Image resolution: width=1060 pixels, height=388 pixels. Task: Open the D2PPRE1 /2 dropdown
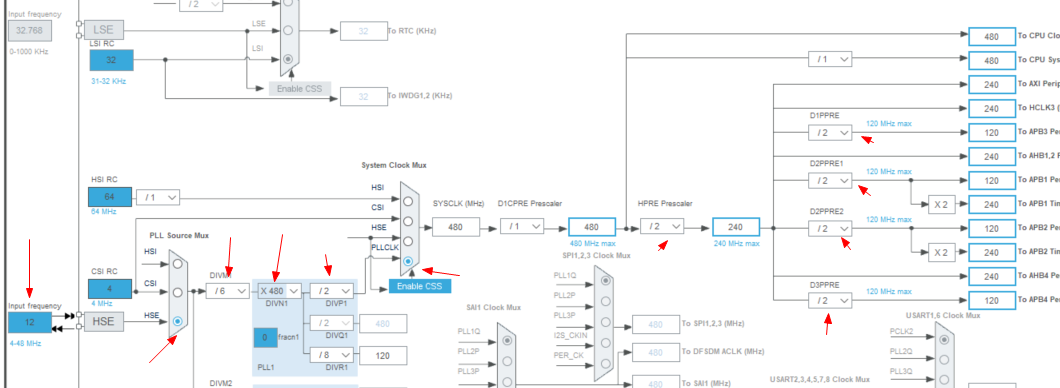[x=830, y=180]
